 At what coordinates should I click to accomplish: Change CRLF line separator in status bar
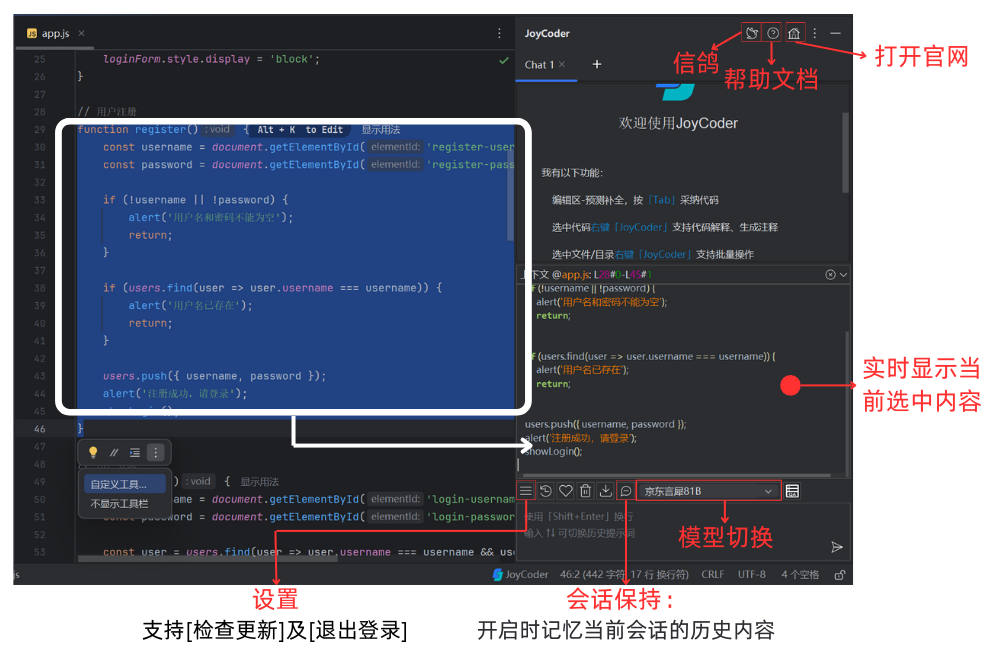tap(712, 575)
